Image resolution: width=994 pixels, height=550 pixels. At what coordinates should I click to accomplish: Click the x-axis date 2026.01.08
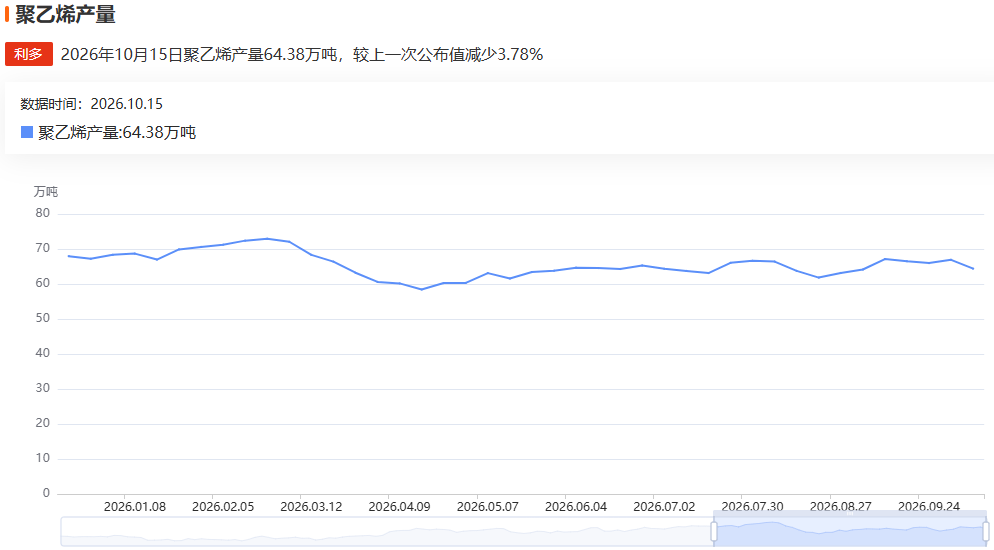(135, 507)
